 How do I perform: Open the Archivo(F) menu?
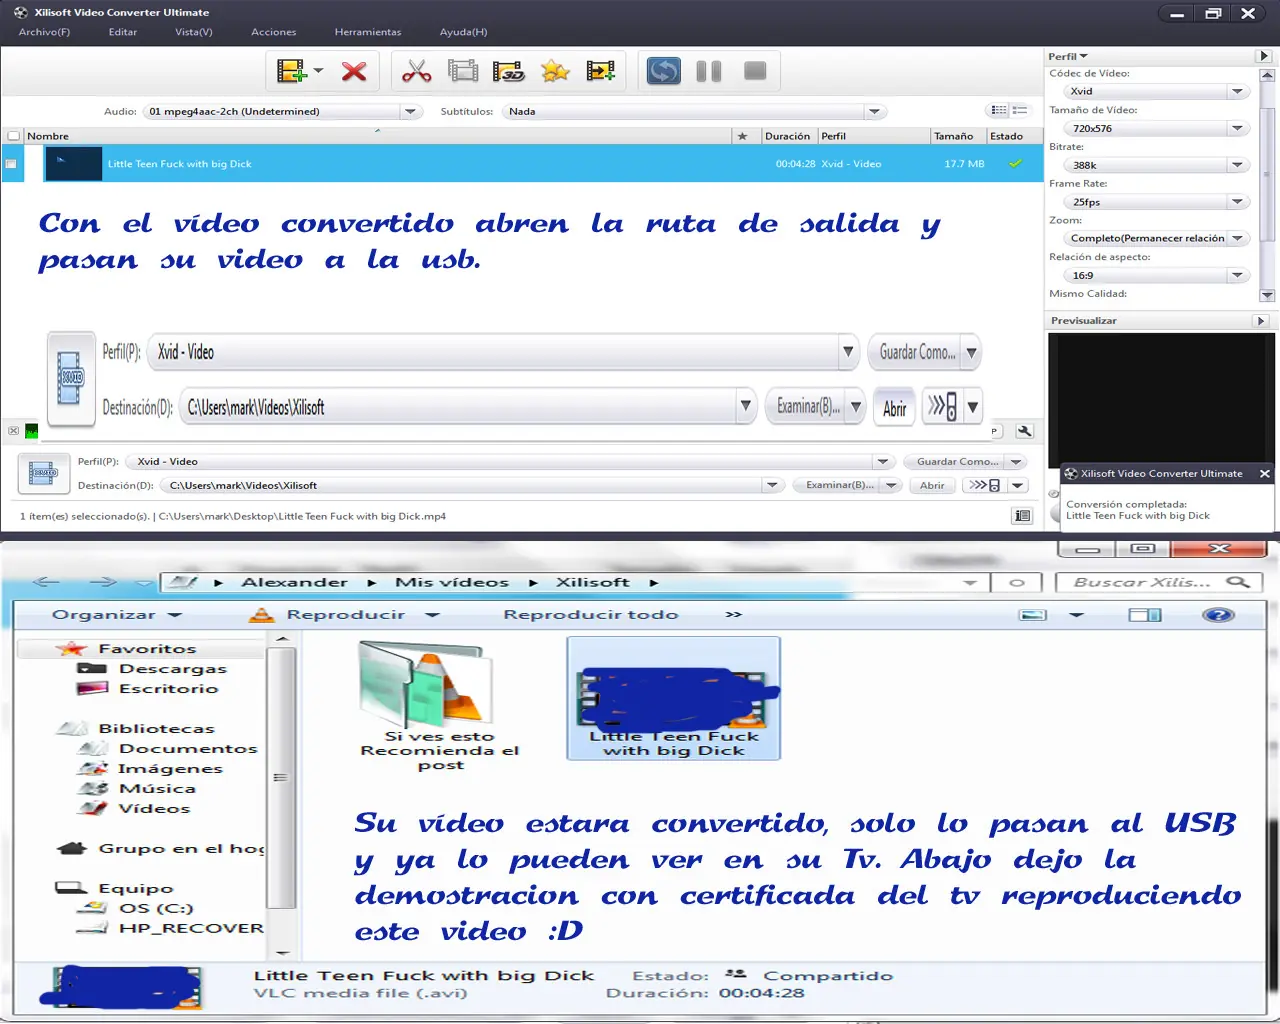click(44, 32)
